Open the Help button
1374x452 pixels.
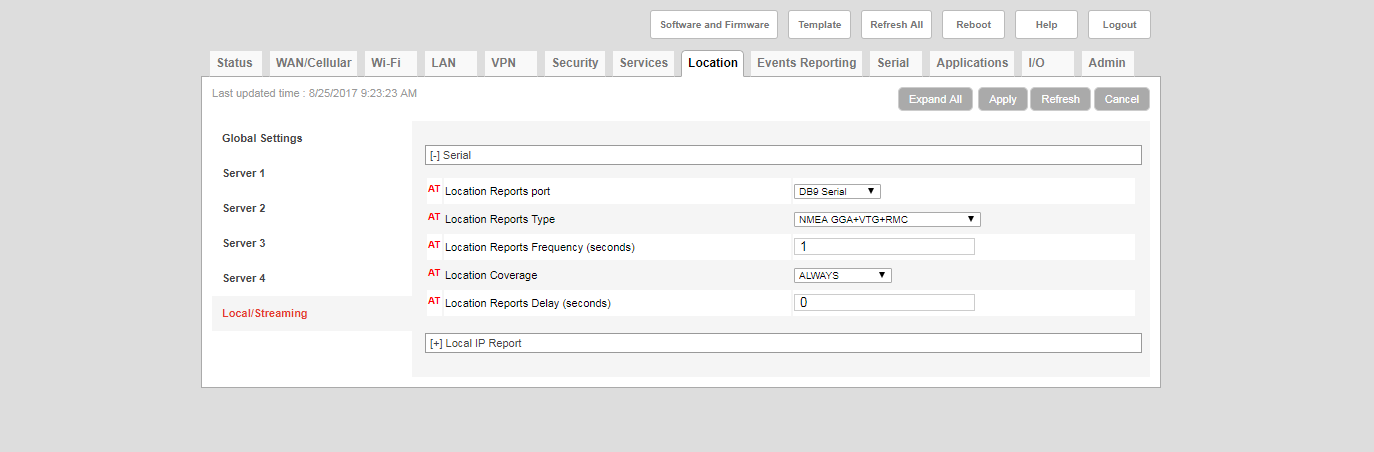tap(1046, 25)
